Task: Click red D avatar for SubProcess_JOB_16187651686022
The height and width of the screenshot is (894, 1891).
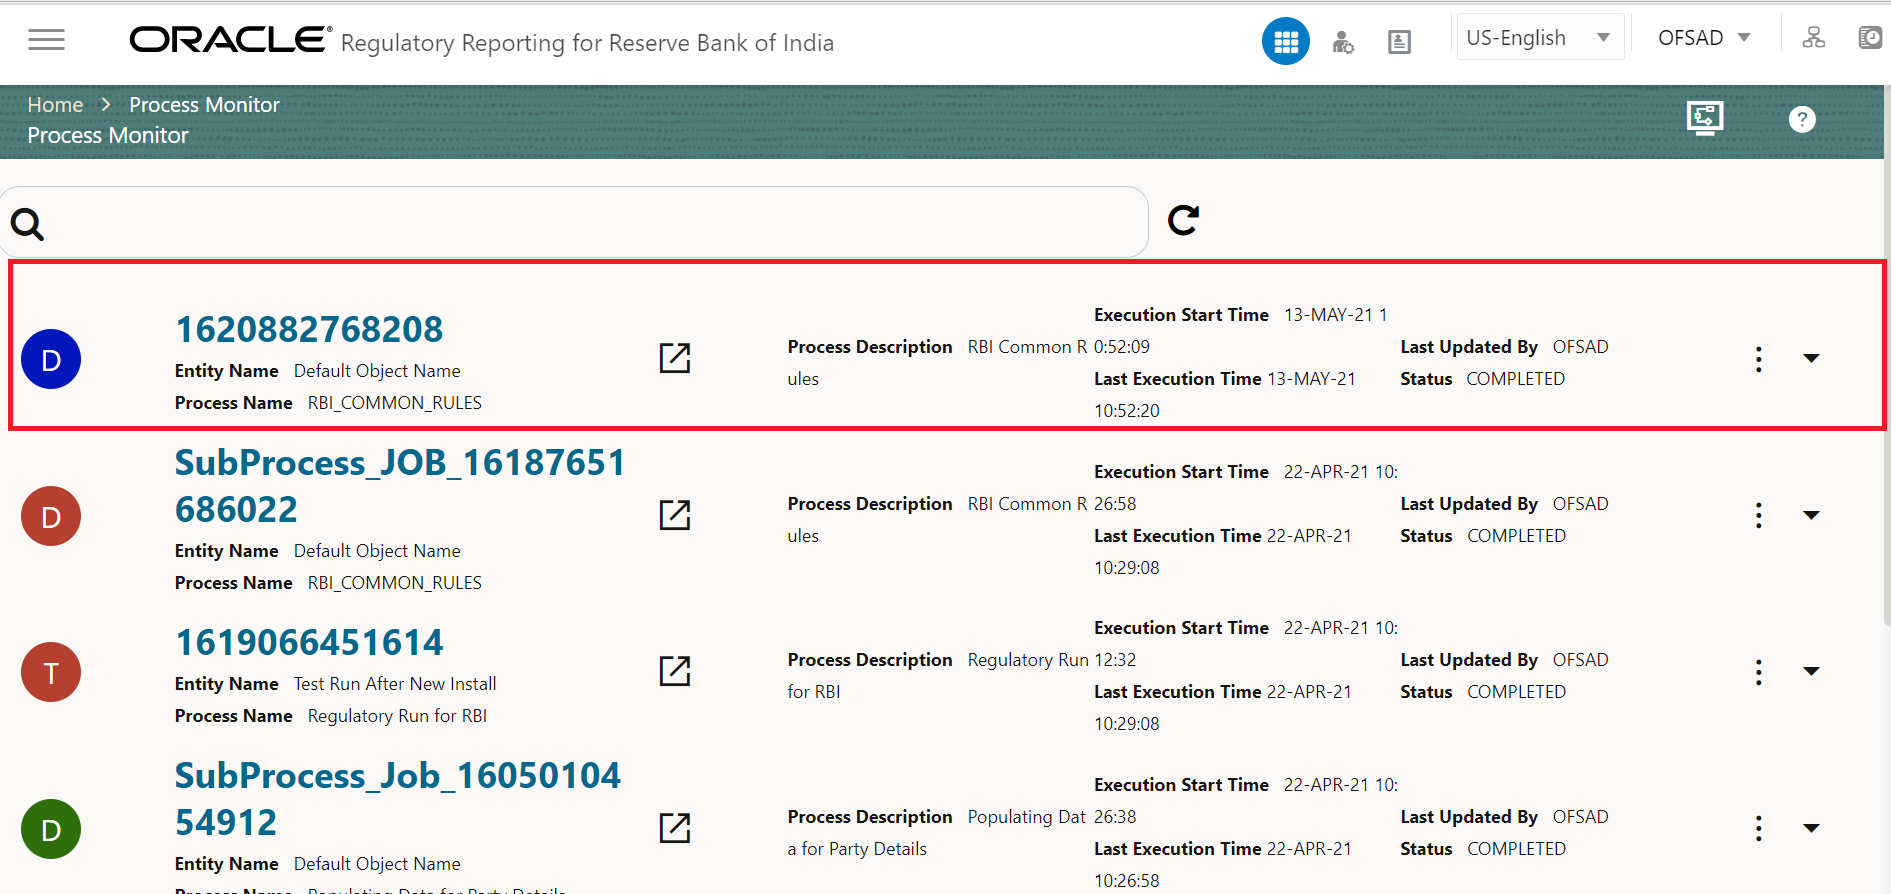Action: (x=51, y=516)
